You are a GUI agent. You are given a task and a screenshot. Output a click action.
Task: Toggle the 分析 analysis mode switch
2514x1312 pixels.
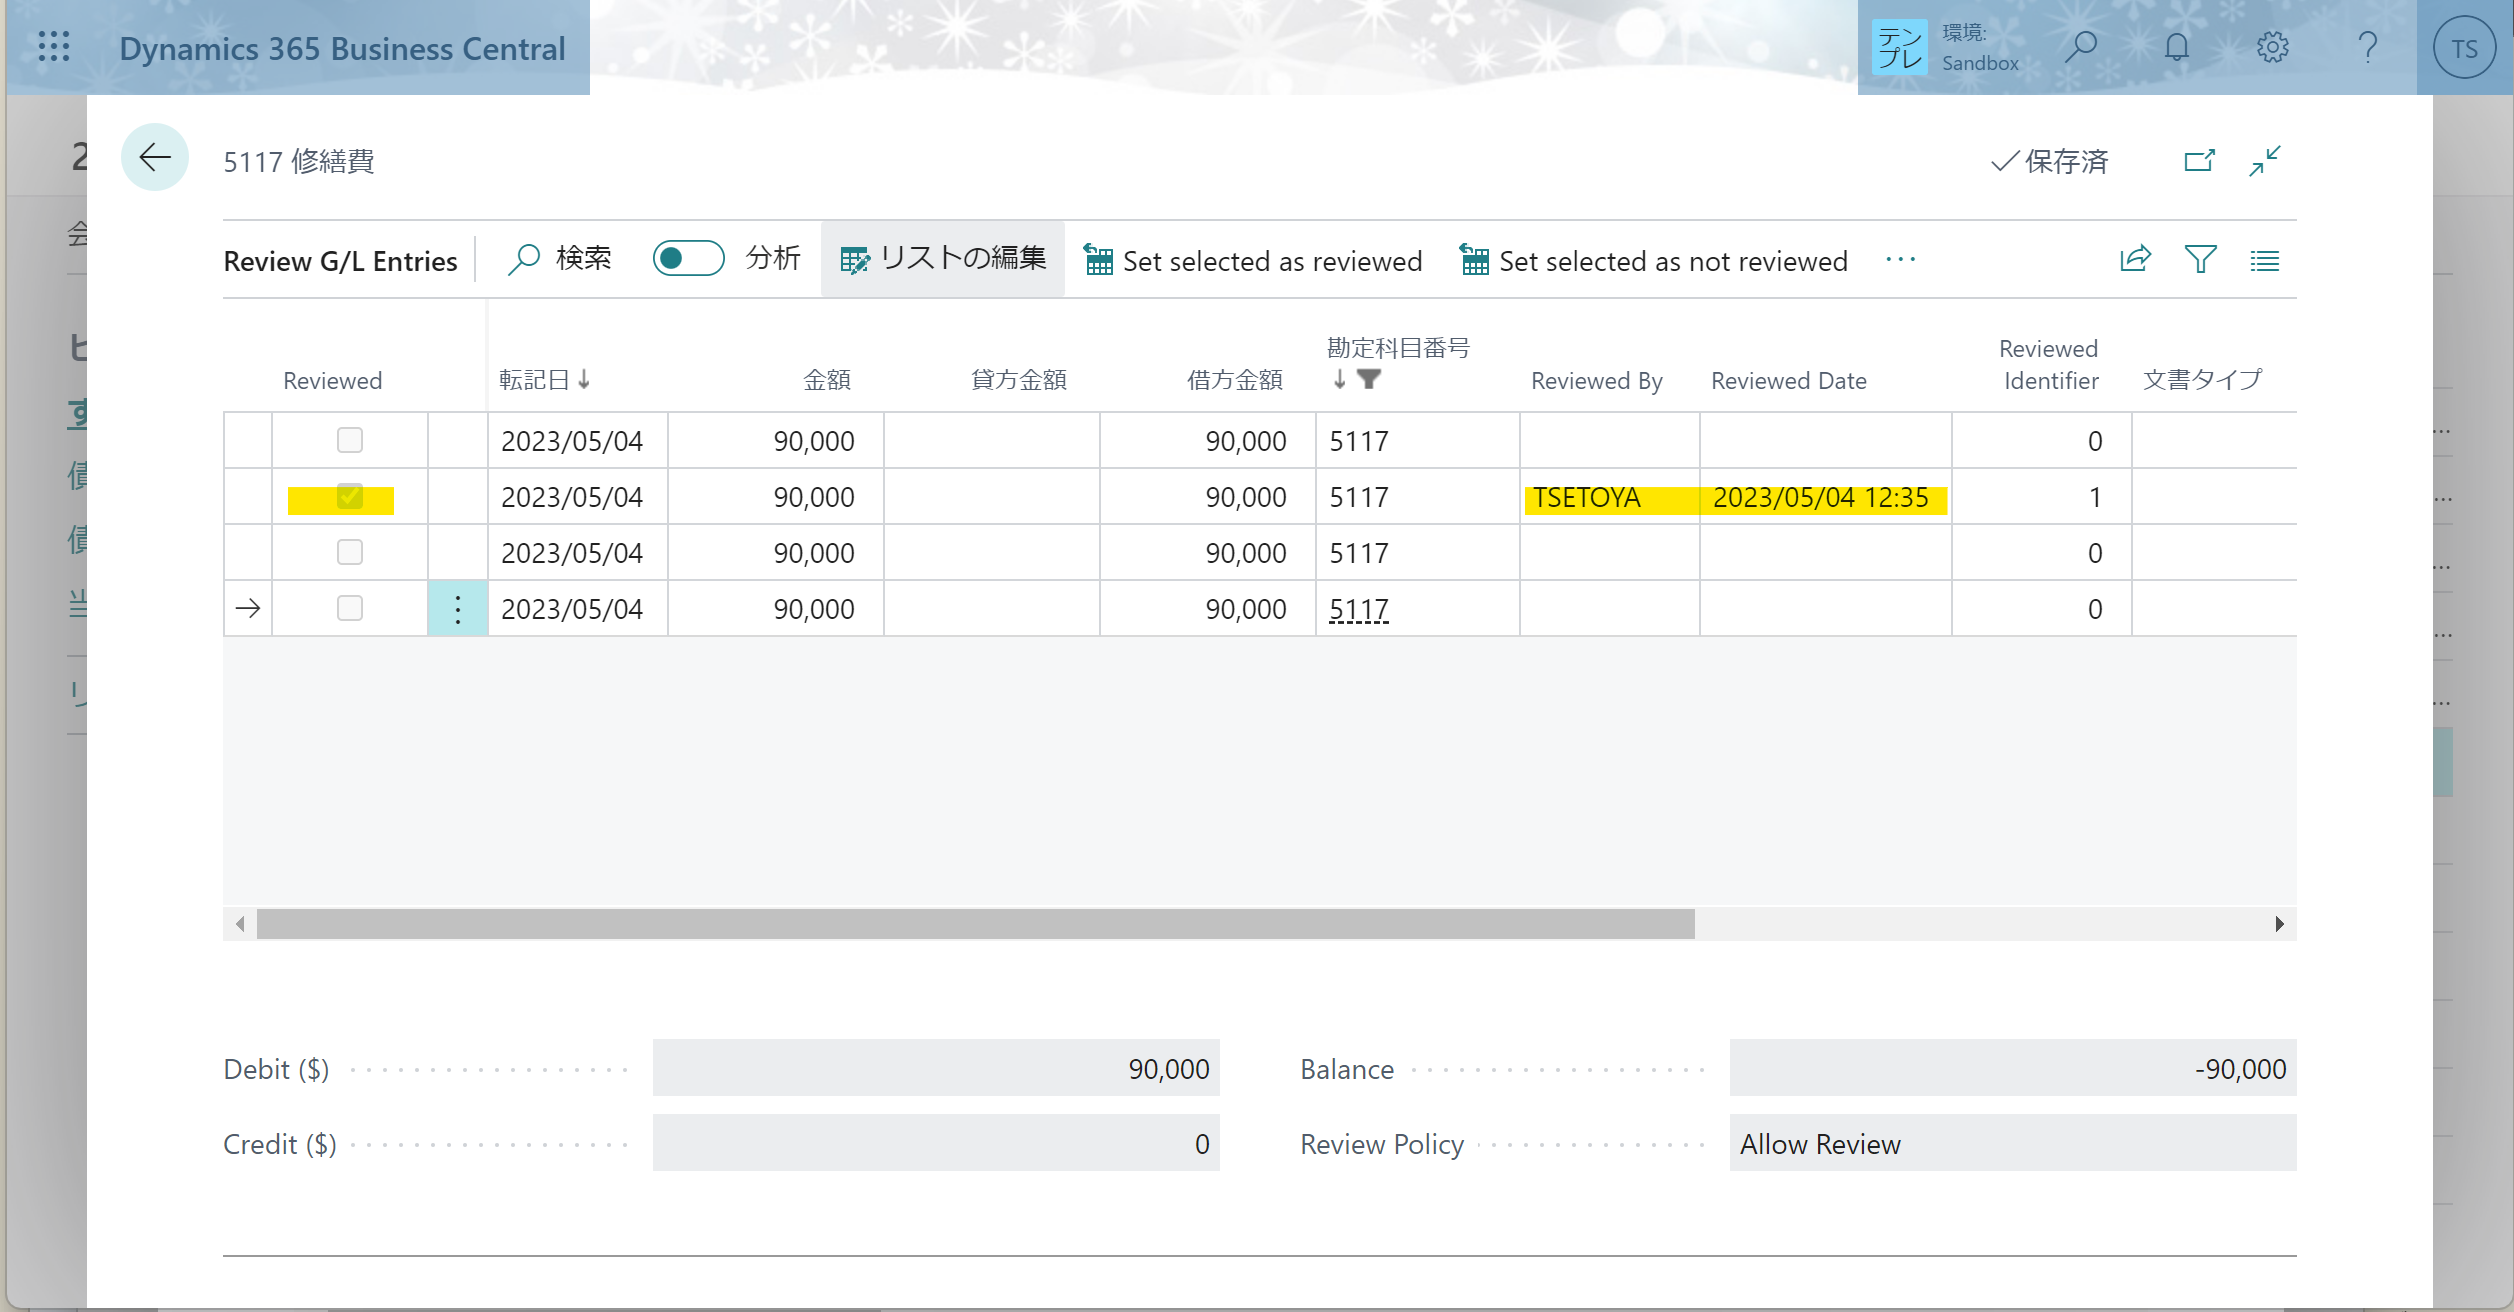coord(688,259)
